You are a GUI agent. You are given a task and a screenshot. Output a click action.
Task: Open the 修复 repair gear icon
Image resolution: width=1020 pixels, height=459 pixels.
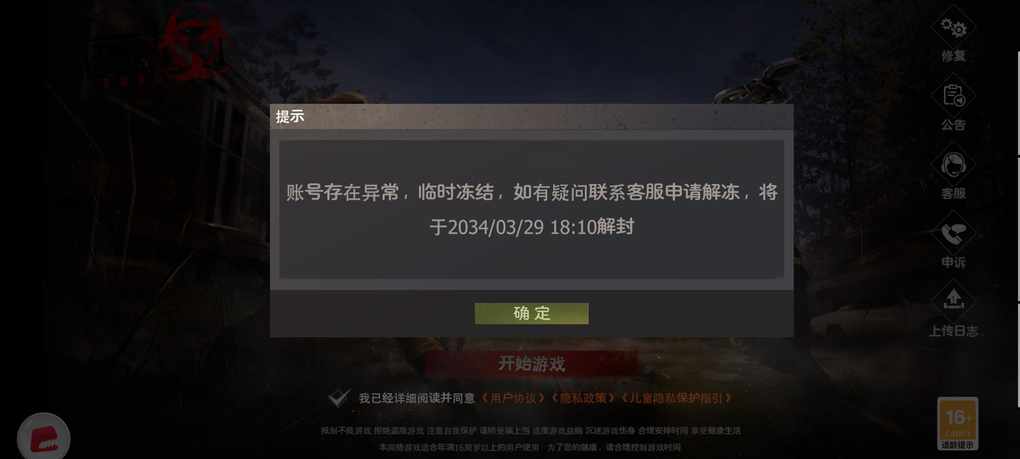pos(954,28)
